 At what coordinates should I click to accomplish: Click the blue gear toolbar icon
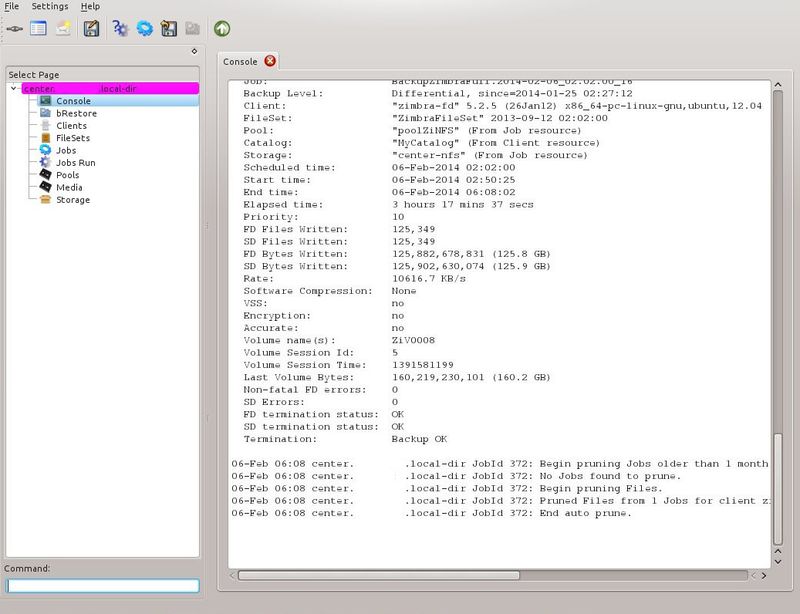pos(145,29)
